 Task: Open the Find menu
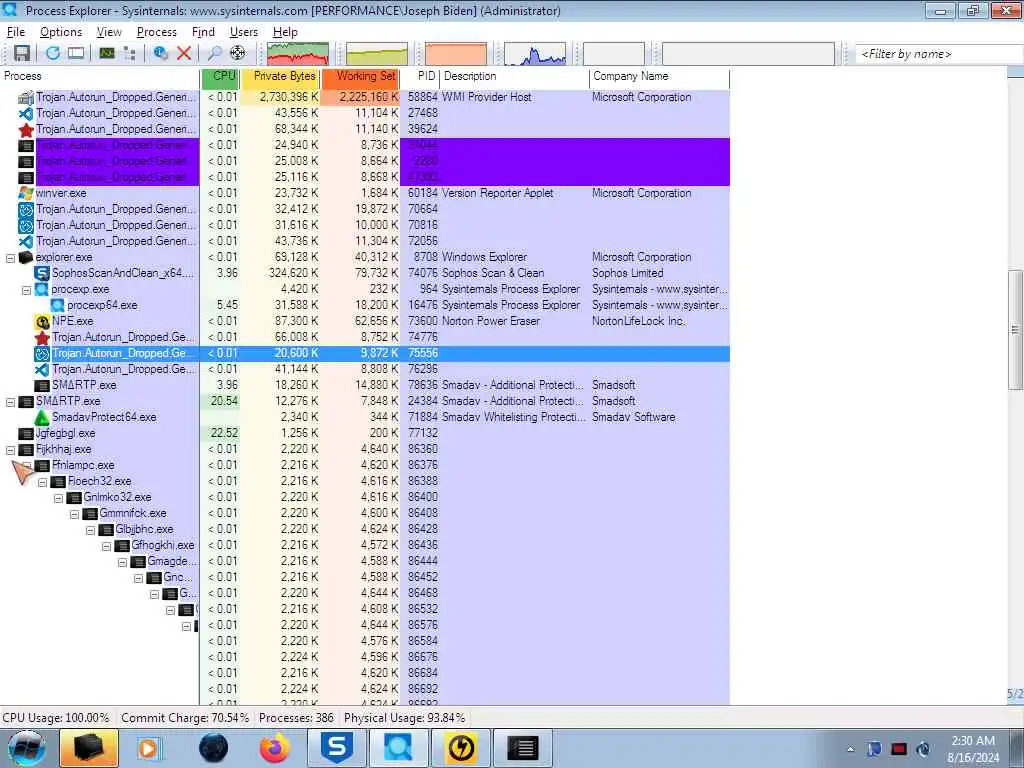pos(203,32)
